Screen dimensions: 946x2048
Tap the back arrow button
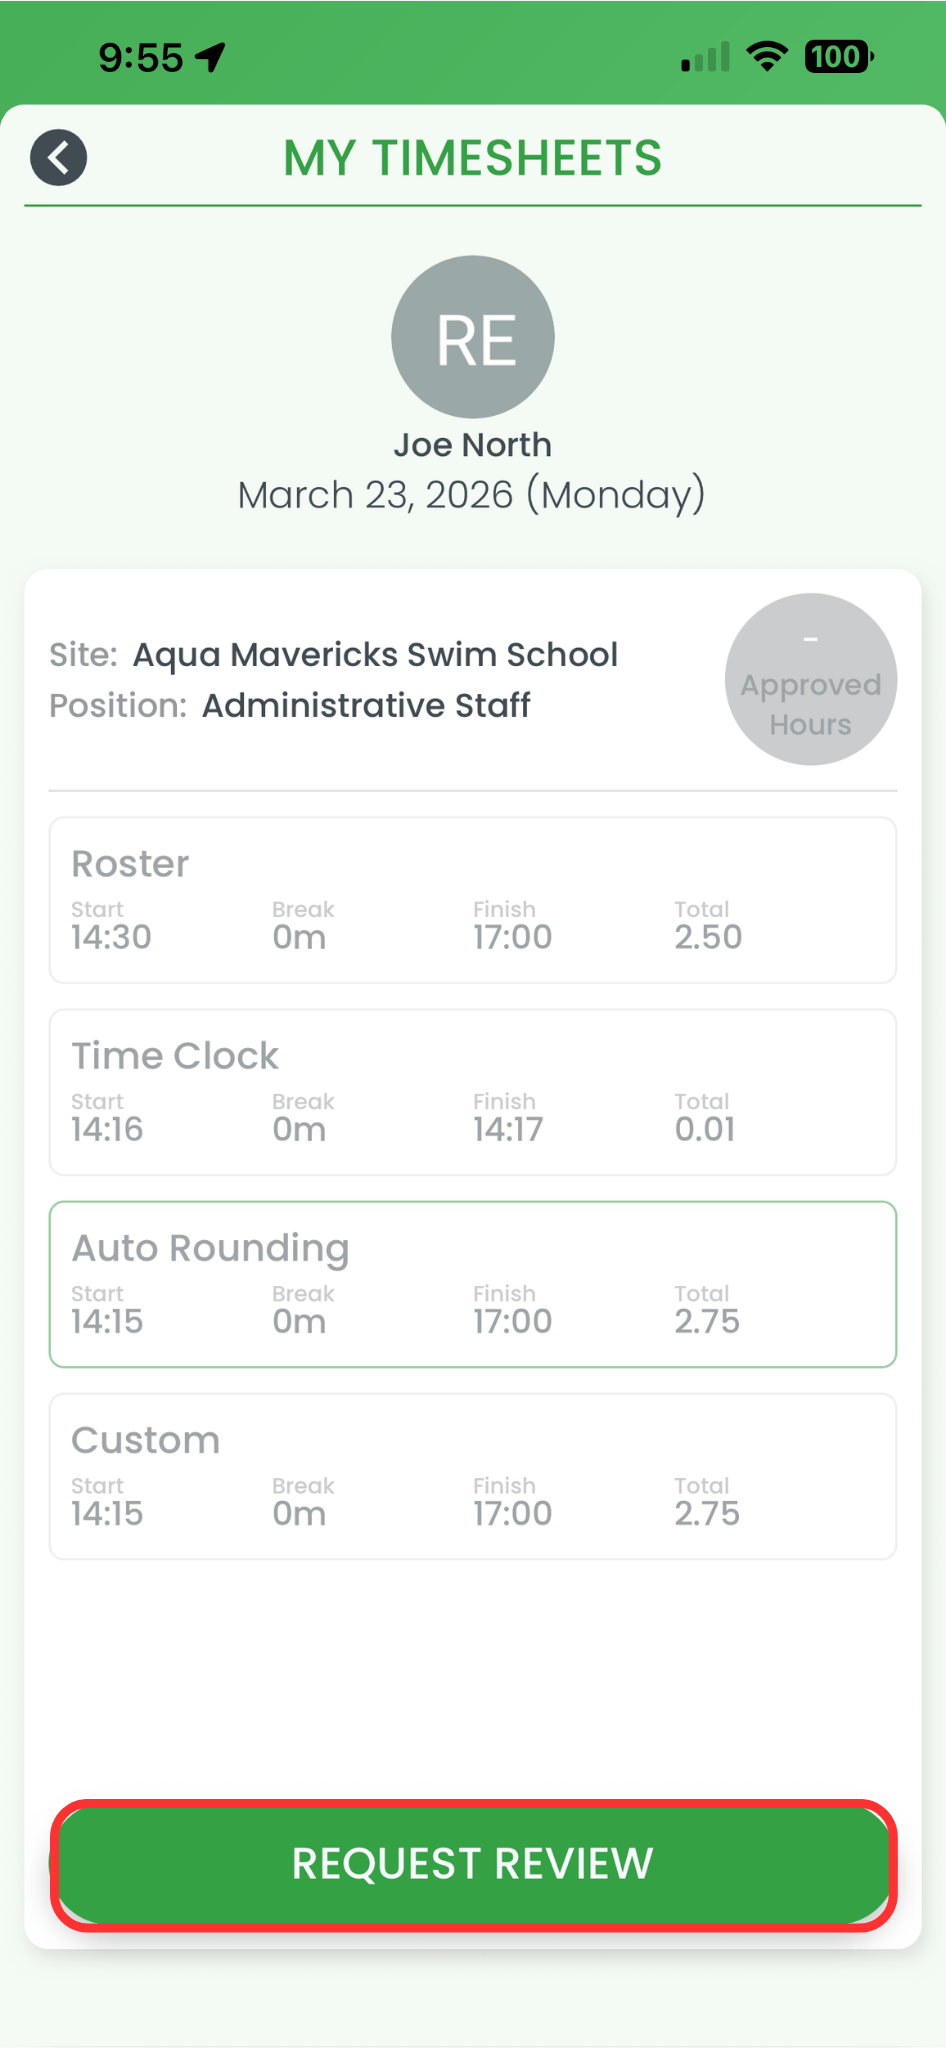[59, 158]
